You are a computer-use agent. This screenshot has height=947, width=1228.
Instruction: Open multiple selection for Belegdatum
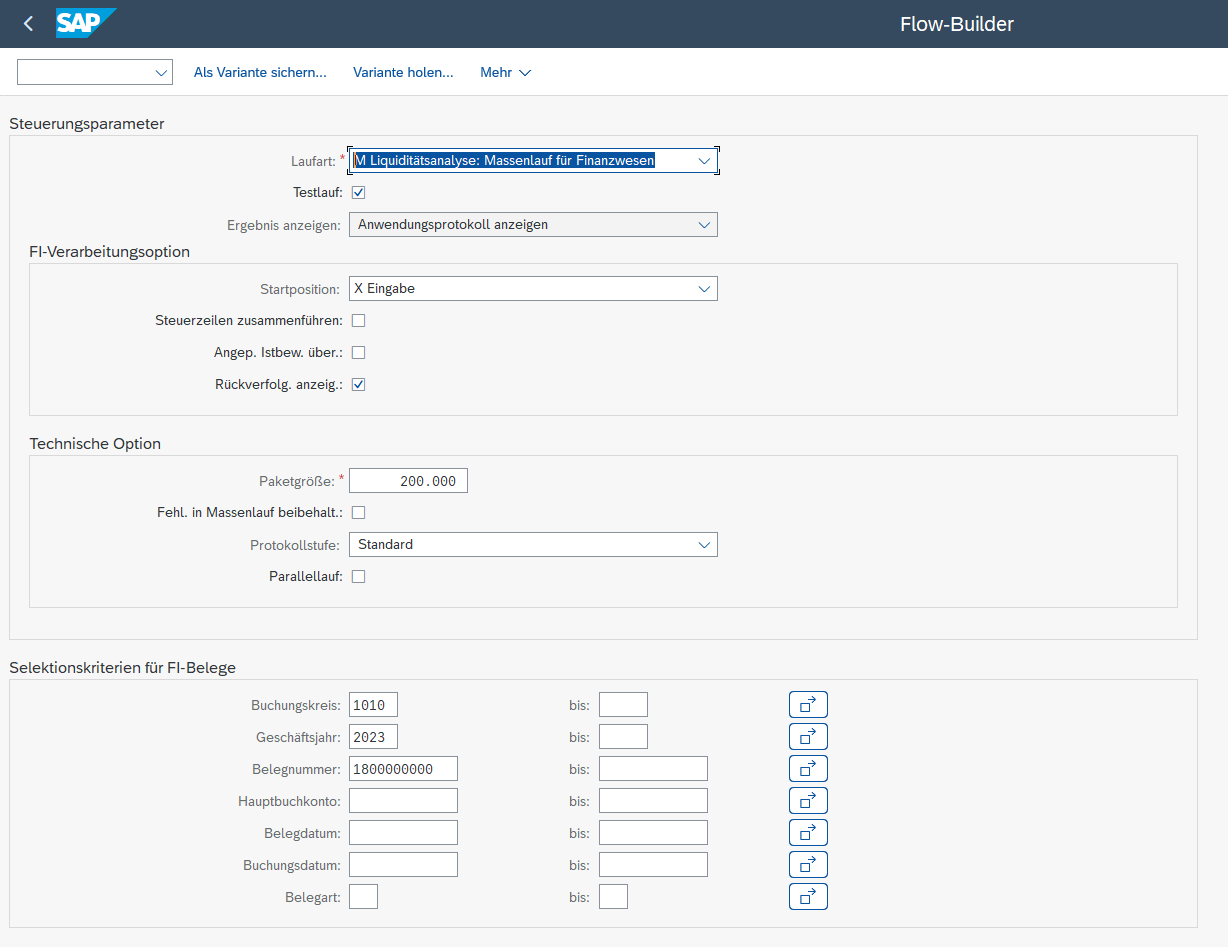click(808, 833)
